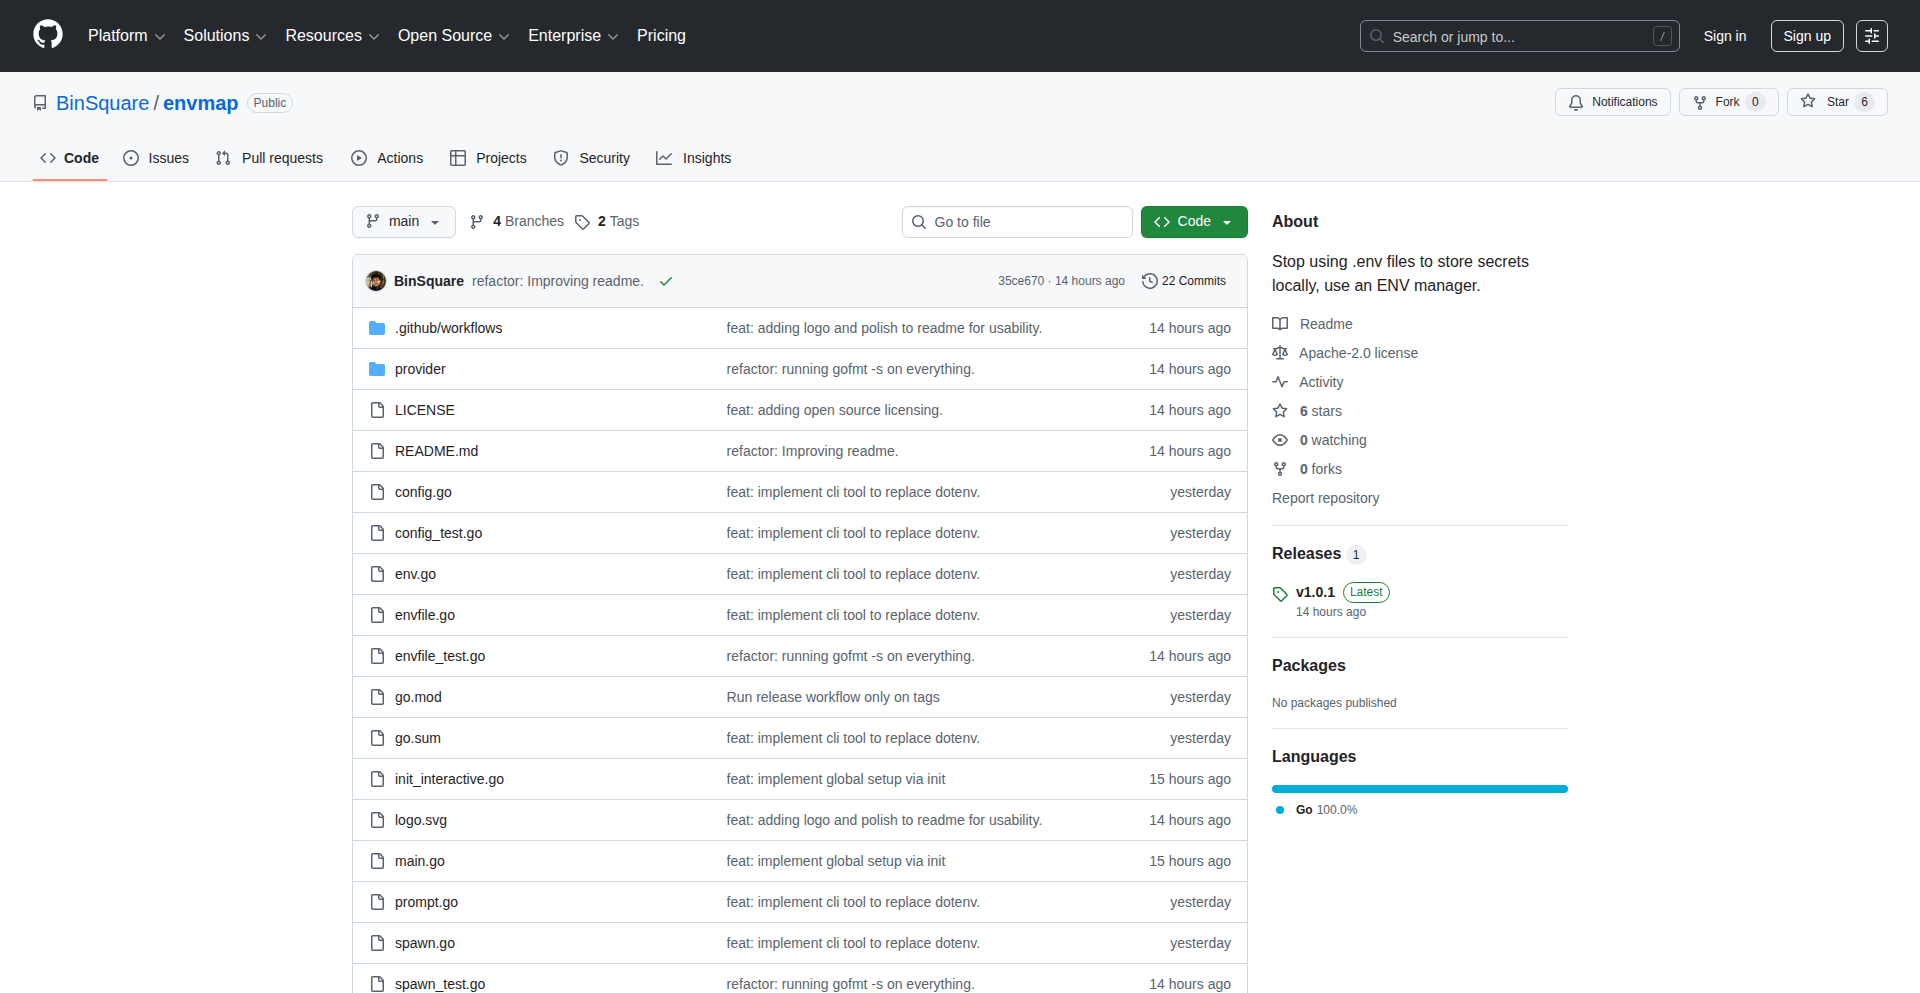Click the Sign up button
The height and width of the screenshot is (993, 1920).
pos(1806,35)
